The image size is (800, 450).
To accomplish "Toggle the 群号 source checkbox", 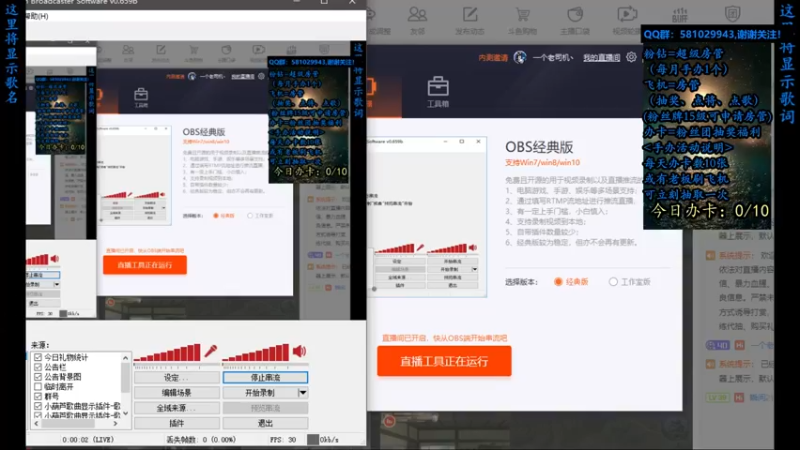I will [38, 396].
